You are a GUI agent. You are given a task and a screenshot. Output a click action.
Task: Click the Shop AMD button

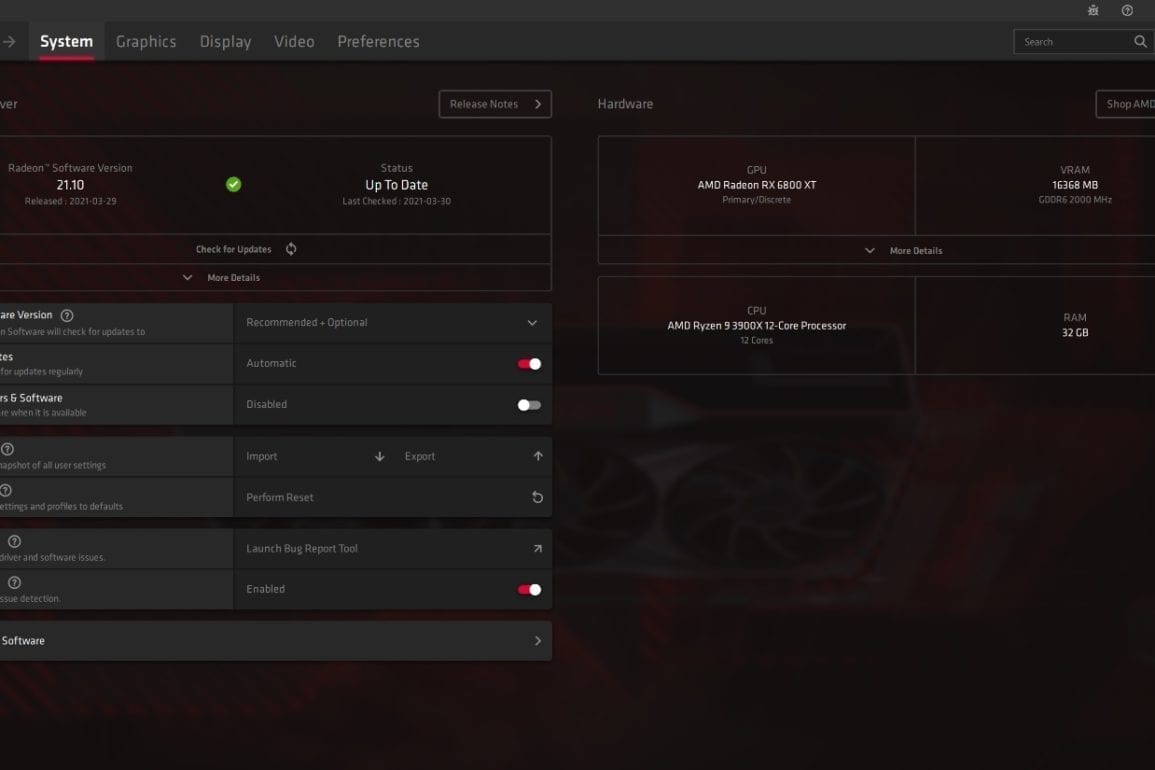pyautogui.click(x=1126, y=104)
